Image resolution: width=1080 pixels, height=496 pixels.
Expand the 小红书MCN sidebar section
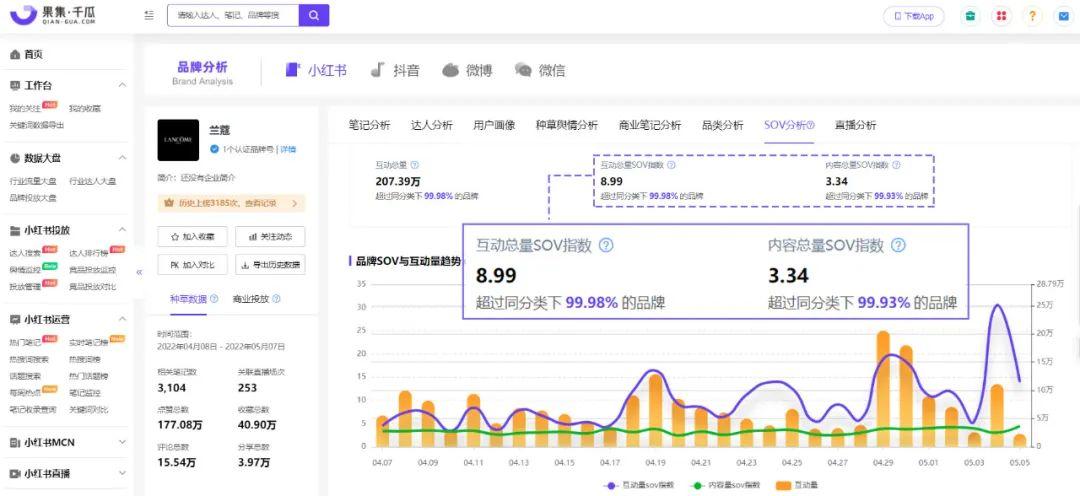[x=122, y=442]
